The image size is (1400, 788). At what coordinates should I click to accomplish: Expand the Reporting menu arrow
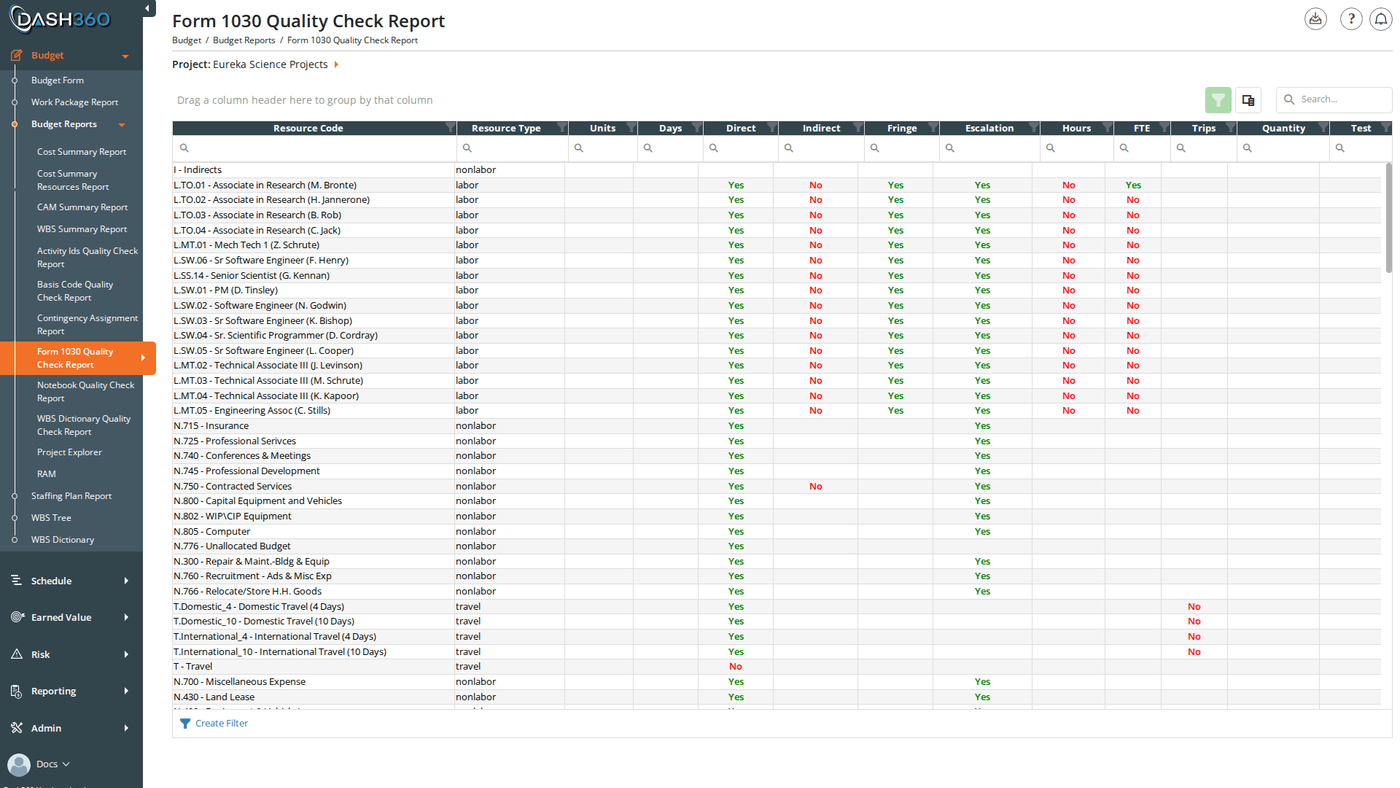(x=126, y=691)
